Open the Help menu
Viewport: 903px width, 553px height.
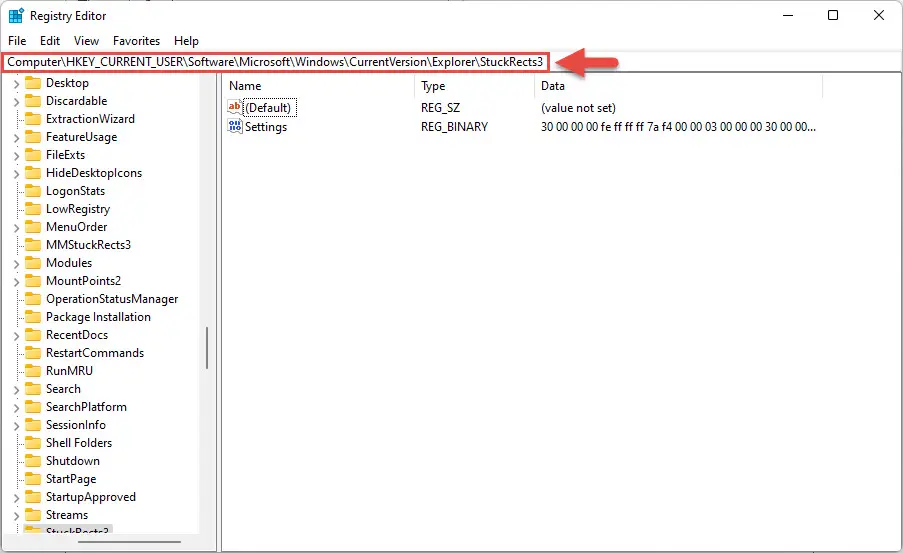[x=186, y=41]
